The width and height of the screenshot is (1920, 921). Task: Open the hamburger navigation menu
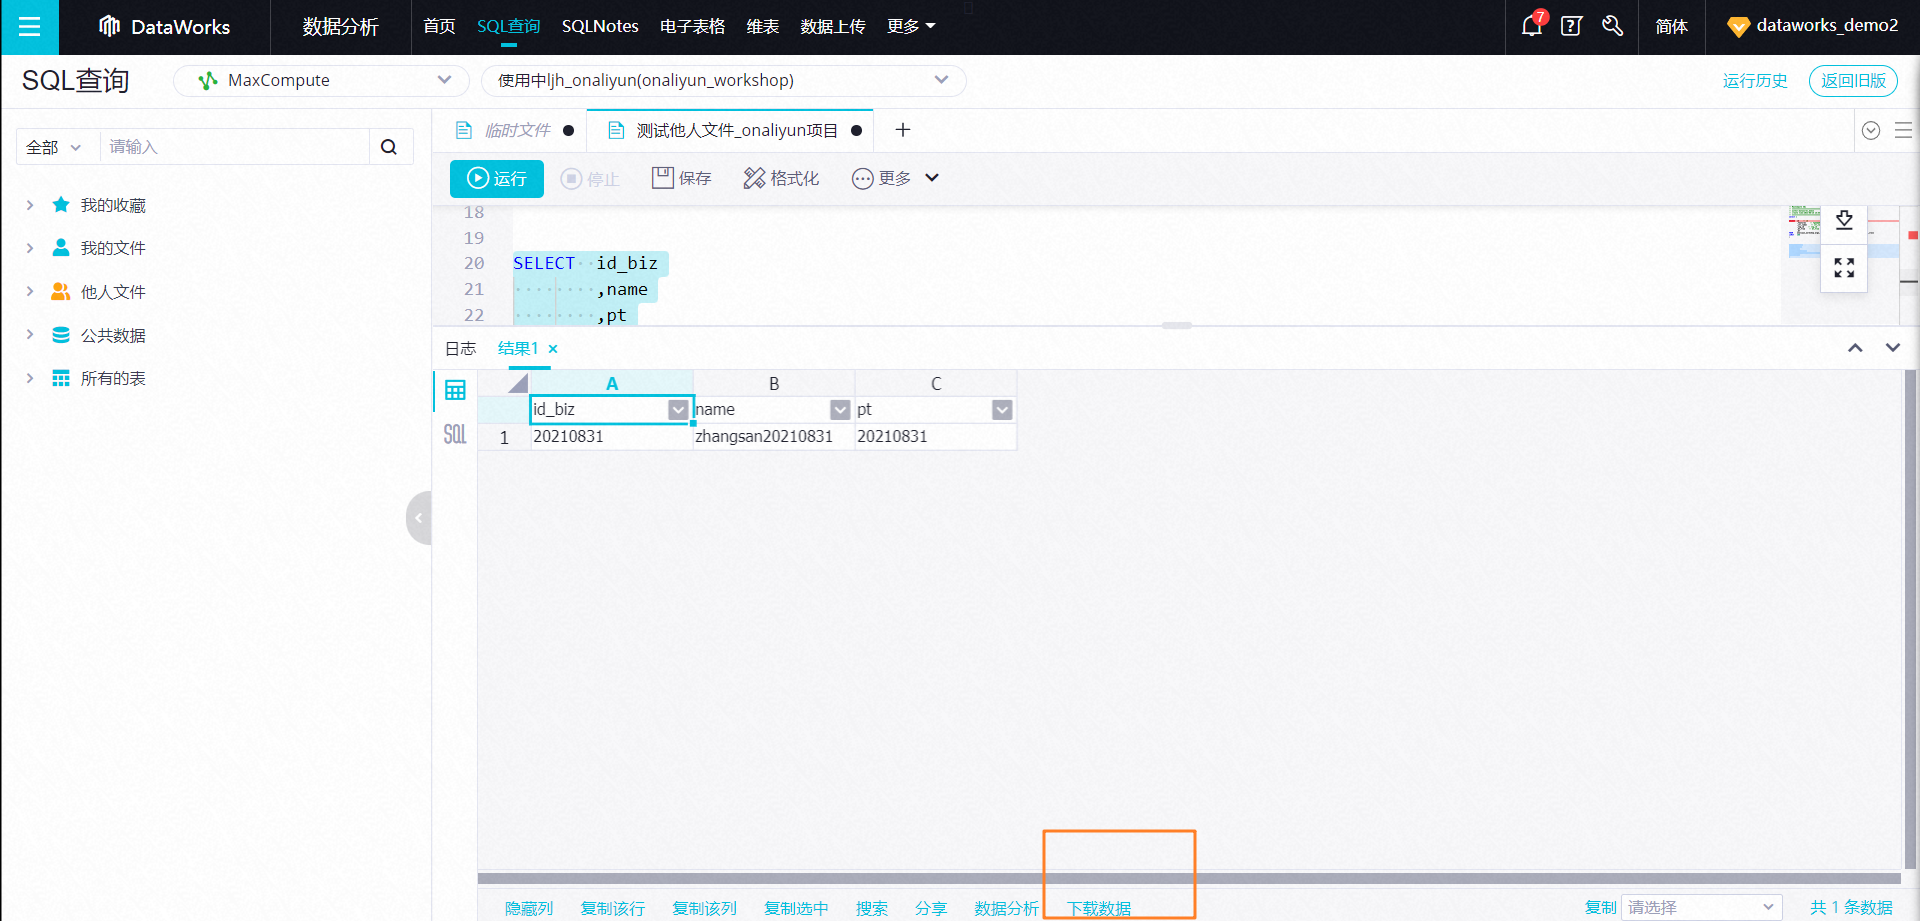[30, 27]
